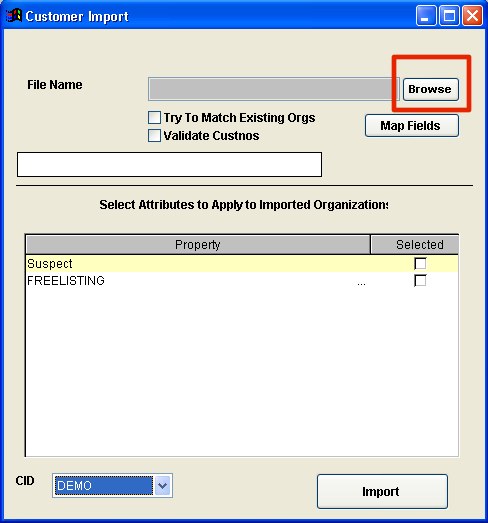Enable Try To Match Existing Orgs
Image resolution: width=488 pixels, height=523 pixels.
(x=154, y=118)
